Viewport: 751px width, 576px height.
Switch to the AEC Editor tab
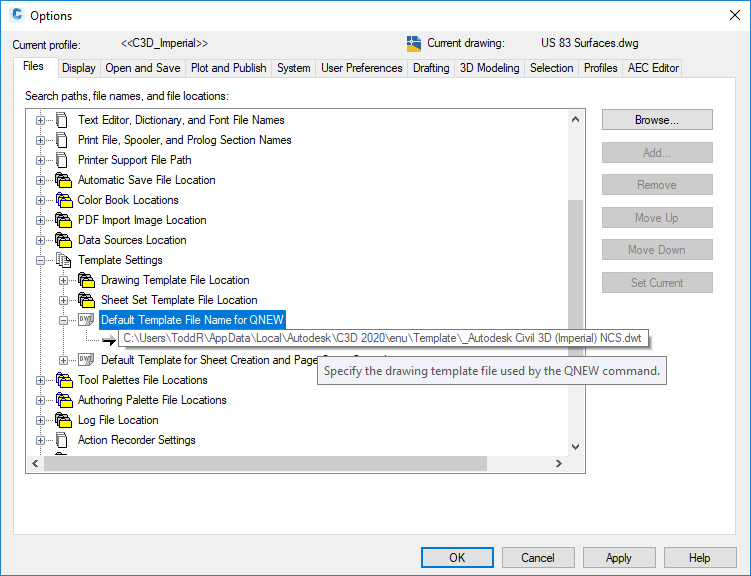tap(653, 68)
